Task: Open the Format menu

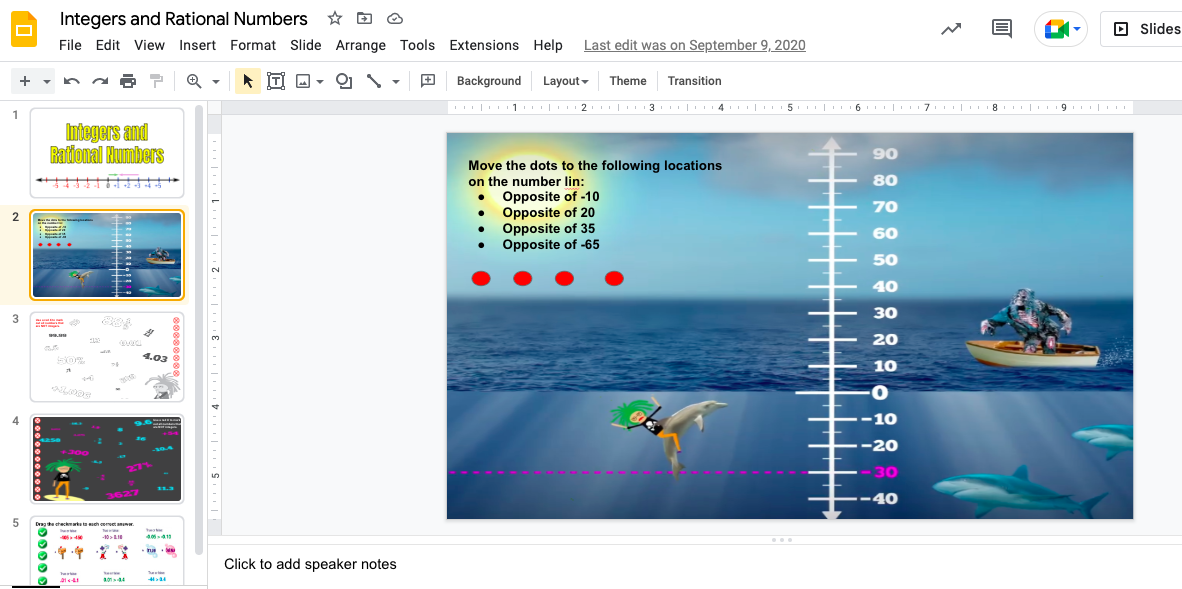Action: [x=253, y=45]
